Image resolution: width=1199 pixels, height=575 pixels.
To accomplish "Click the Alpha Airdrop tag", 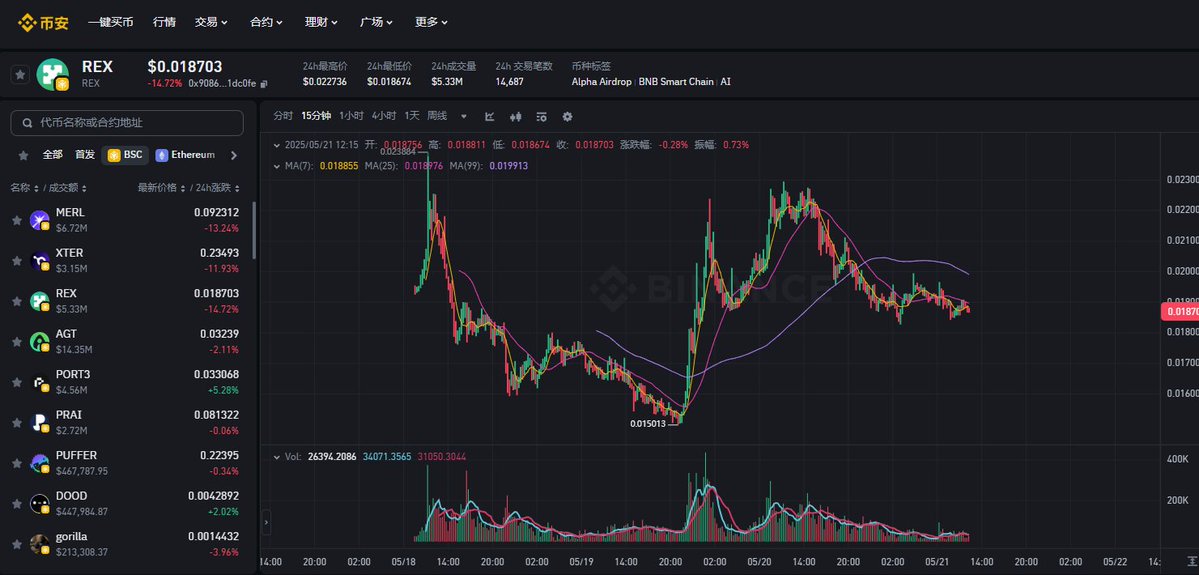I will pyautogui.click(x=603, y=82).
